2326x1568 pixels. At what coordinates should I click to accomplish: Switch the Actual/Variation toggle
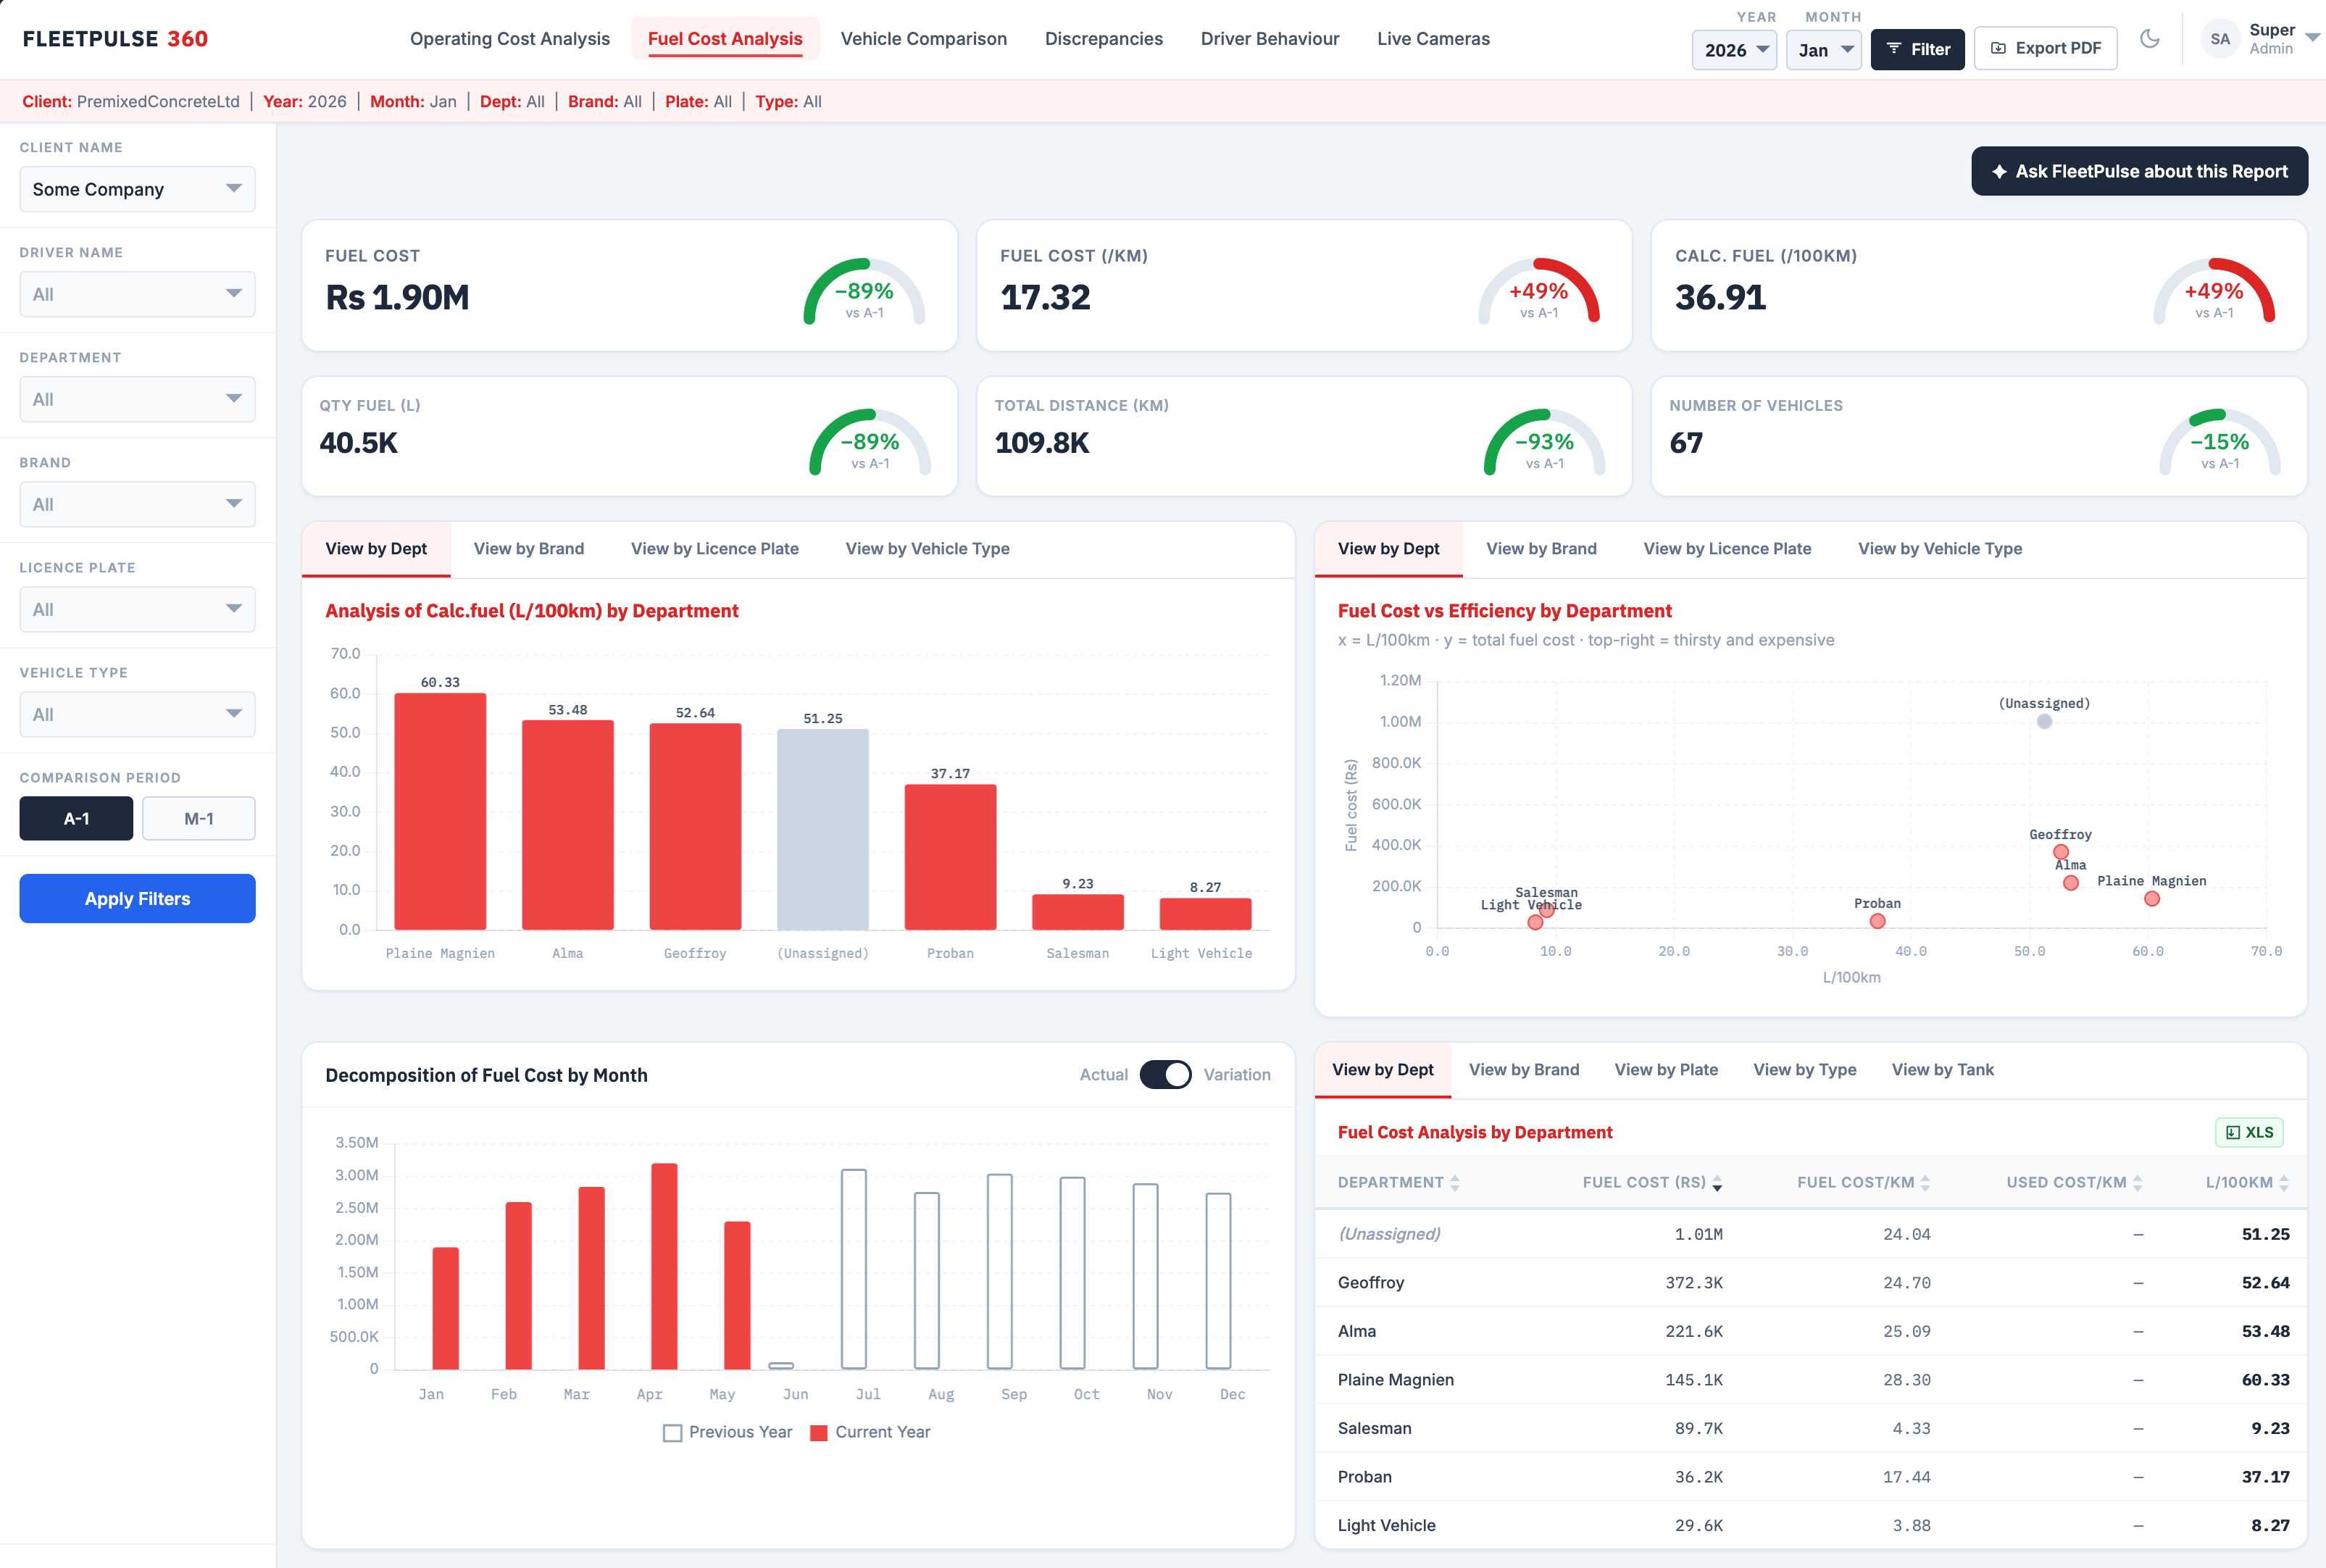[x=1165, y=1075]
